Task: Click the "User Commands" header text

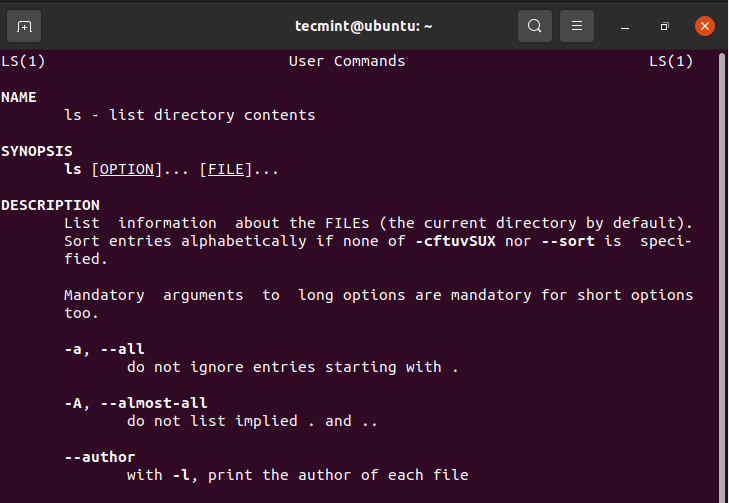Action: (347, 61)
